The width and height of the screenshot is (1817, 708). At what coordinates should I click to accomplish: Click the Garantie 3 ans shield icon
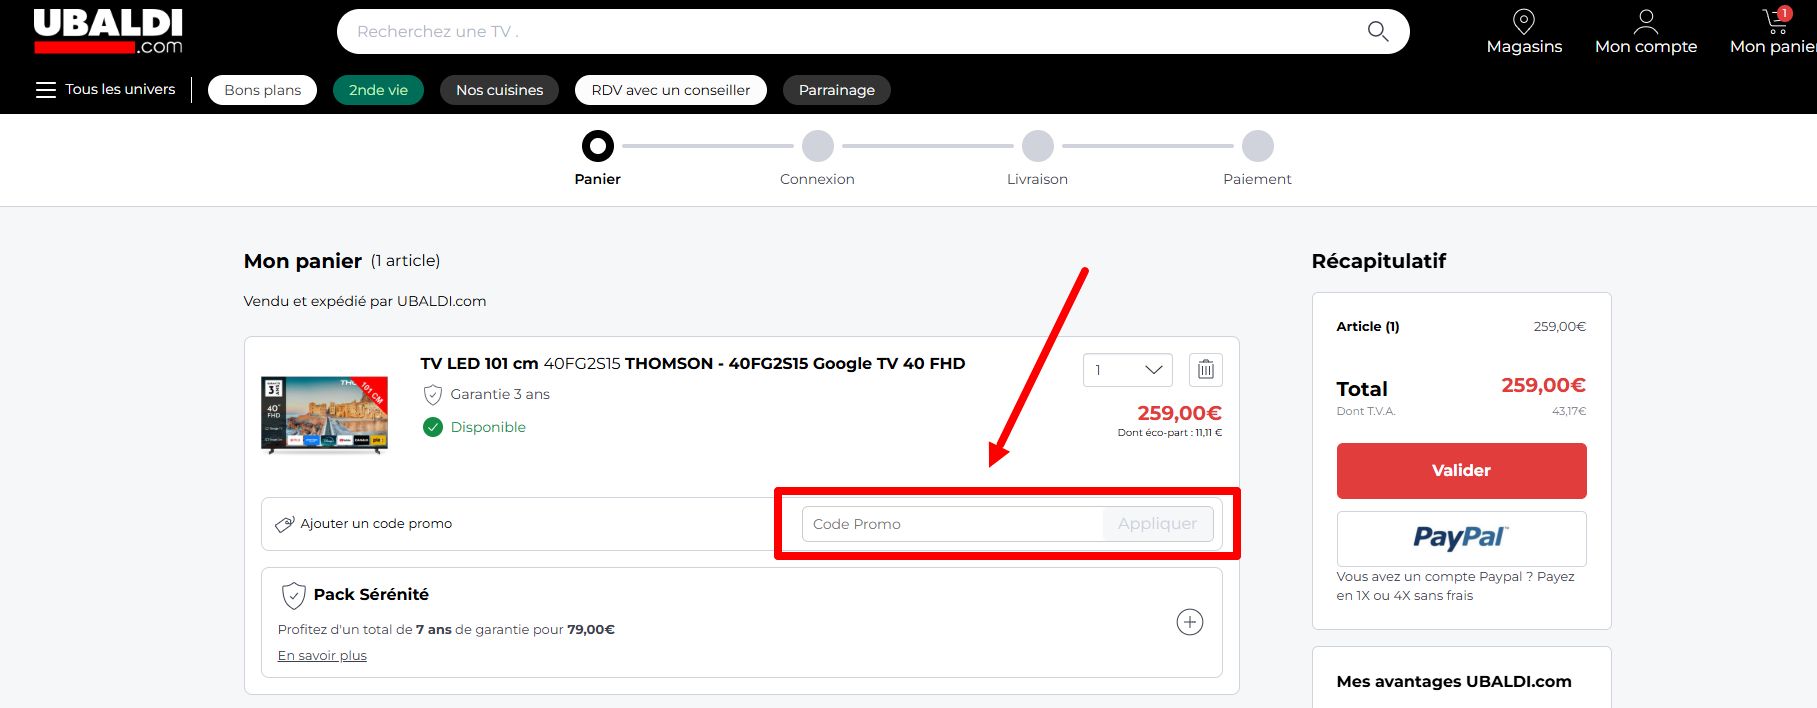pyautogui.click(x=433, y=394)
